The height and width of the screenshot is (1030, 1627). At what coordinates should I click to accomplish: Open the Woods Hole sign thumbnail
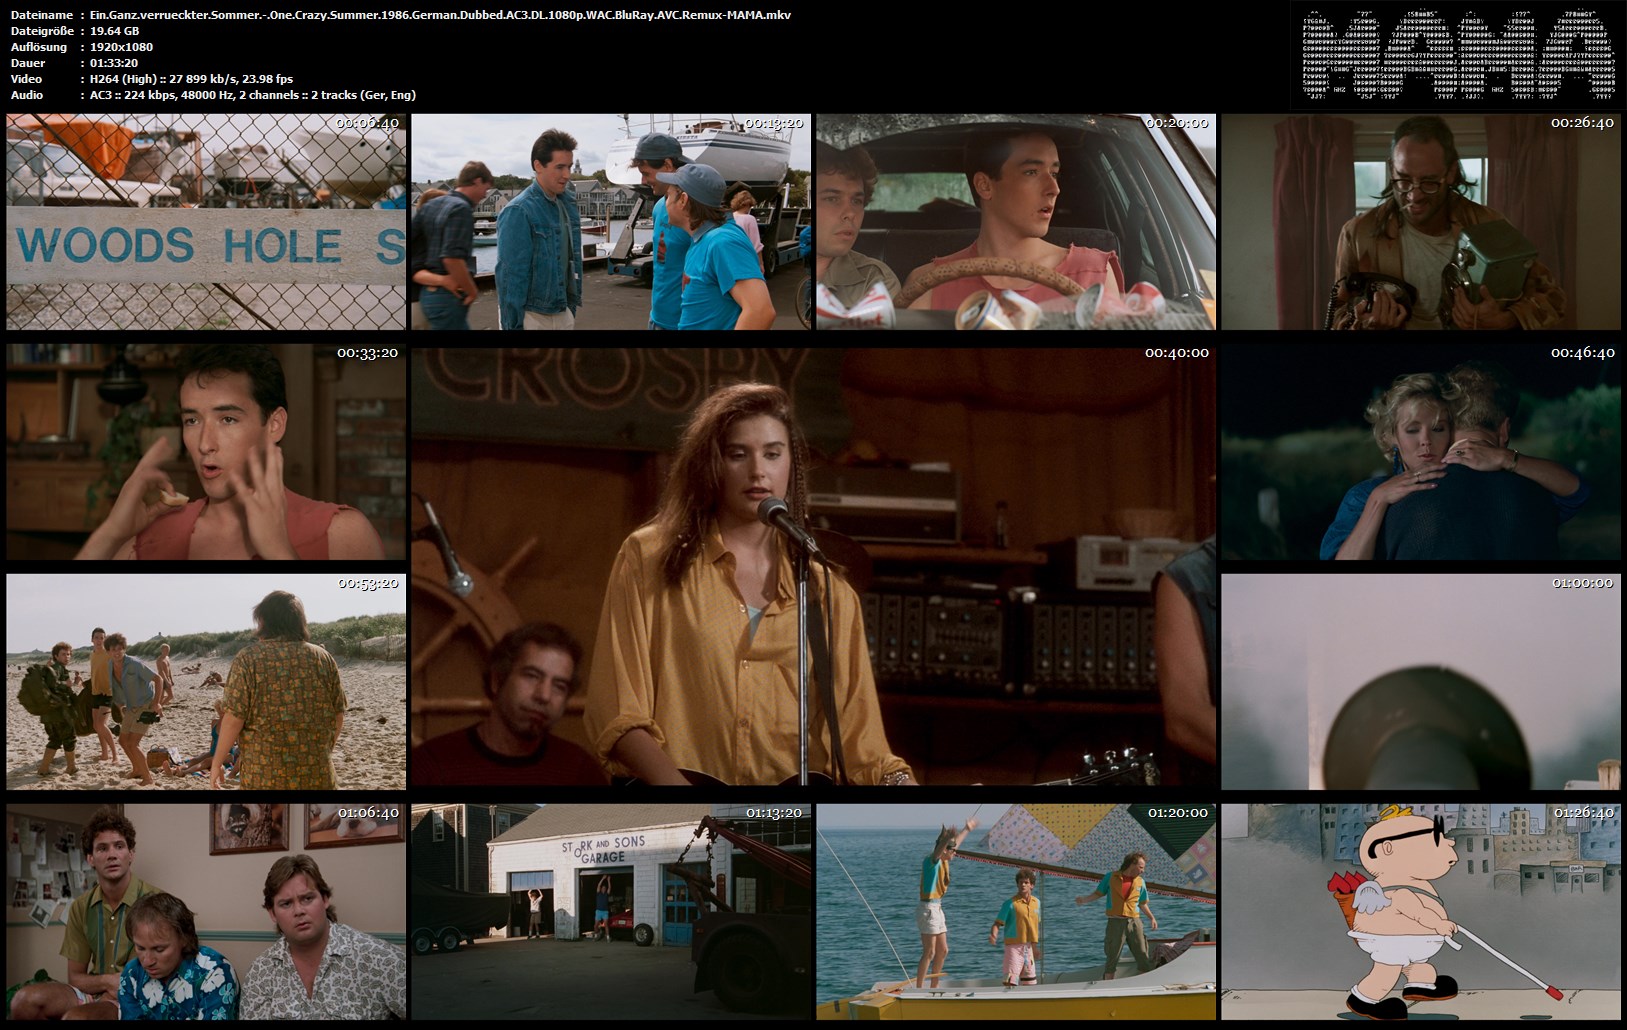[206, 222]
